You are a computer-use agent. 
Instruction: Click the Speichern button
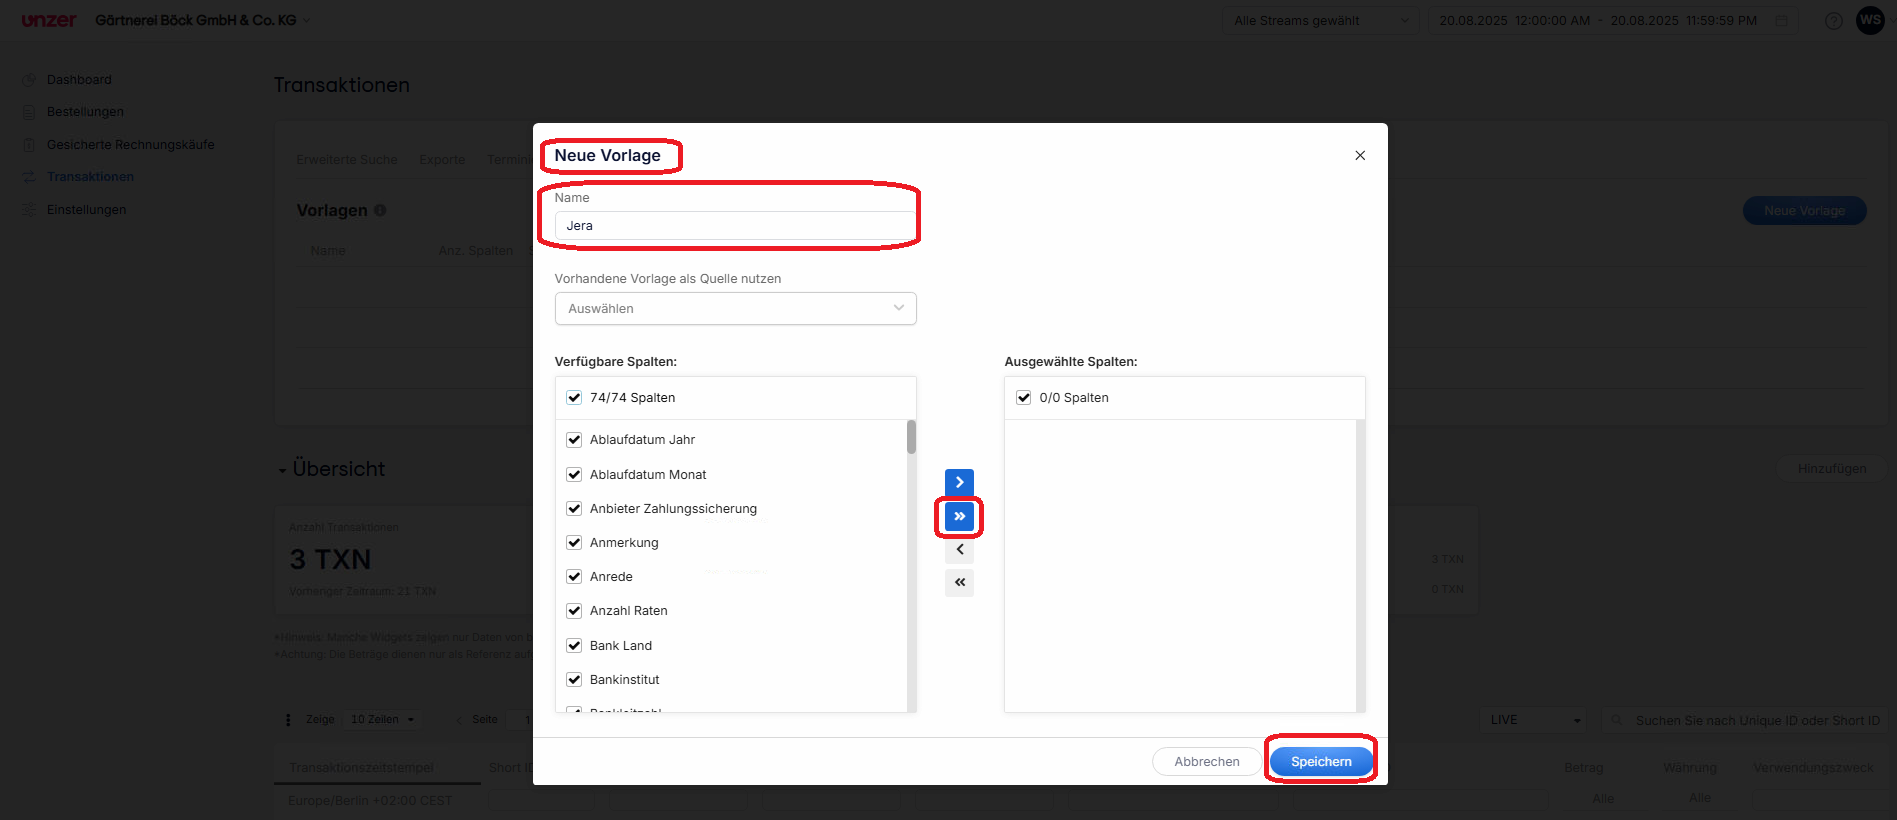(1320, 762)
